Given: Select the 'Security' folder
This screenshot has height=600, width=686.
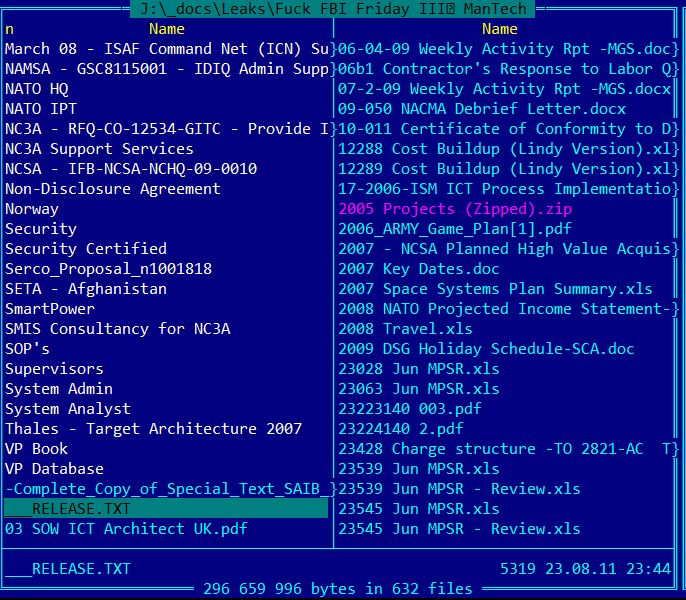Looking at the screenshot, I should [x=41, y=229].
